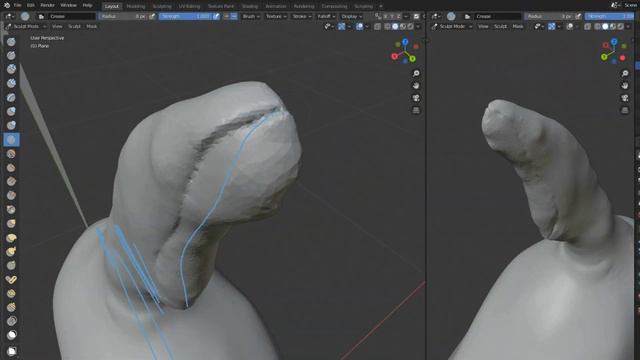Click pan hand icon in left viewport
Screen dimensions: 640x360
click(x=416, y=86)
